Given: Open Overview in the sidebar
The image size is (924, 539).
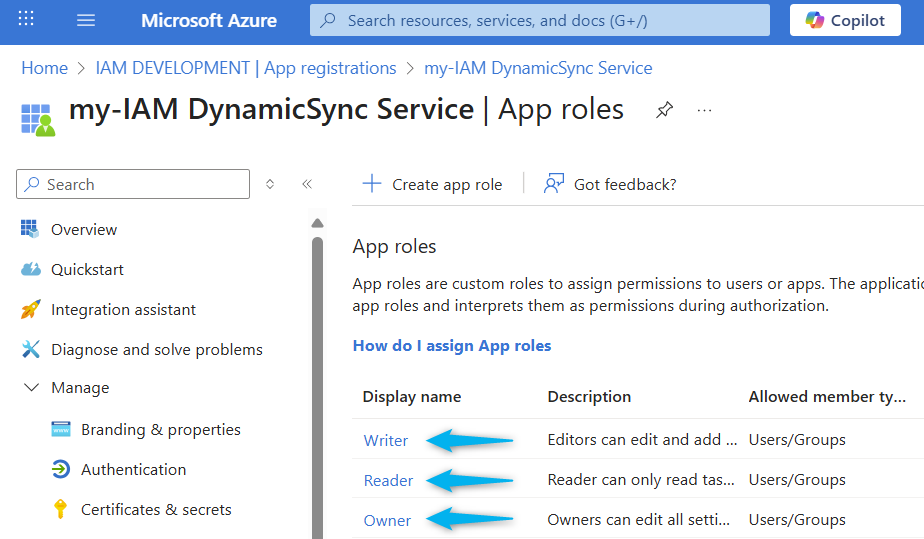Looking at the screenshot, I should click(x=84, y=229).
